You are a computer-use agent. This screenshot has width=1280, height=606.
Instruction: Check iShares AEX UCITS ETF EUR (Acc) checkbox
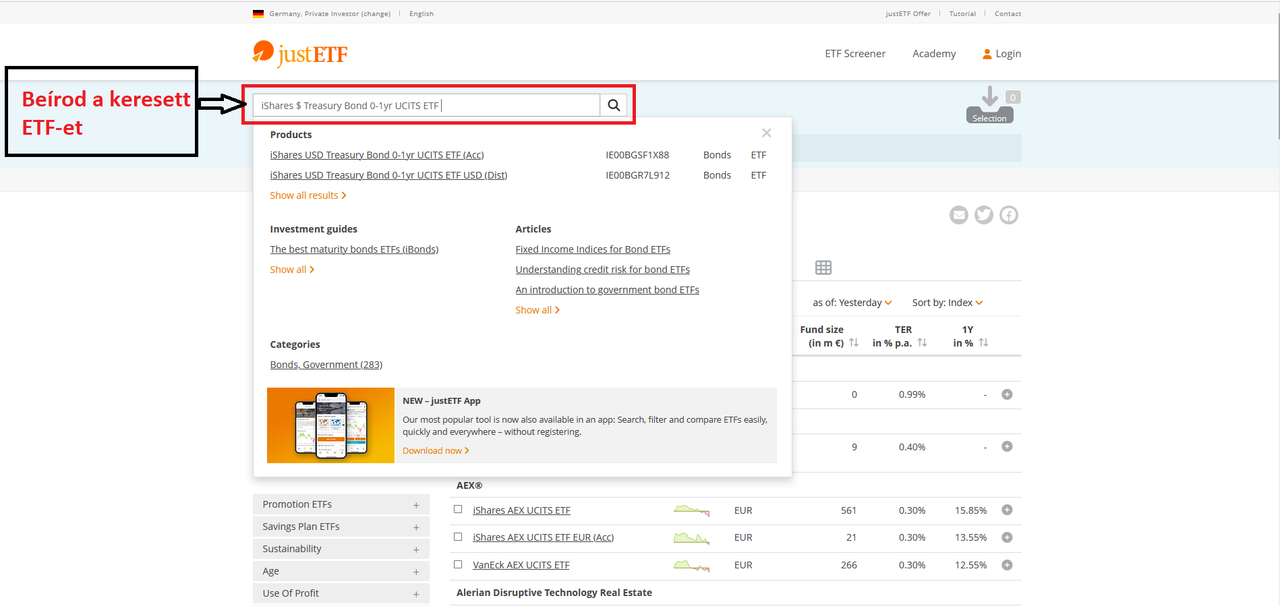[x=458, y=536]
